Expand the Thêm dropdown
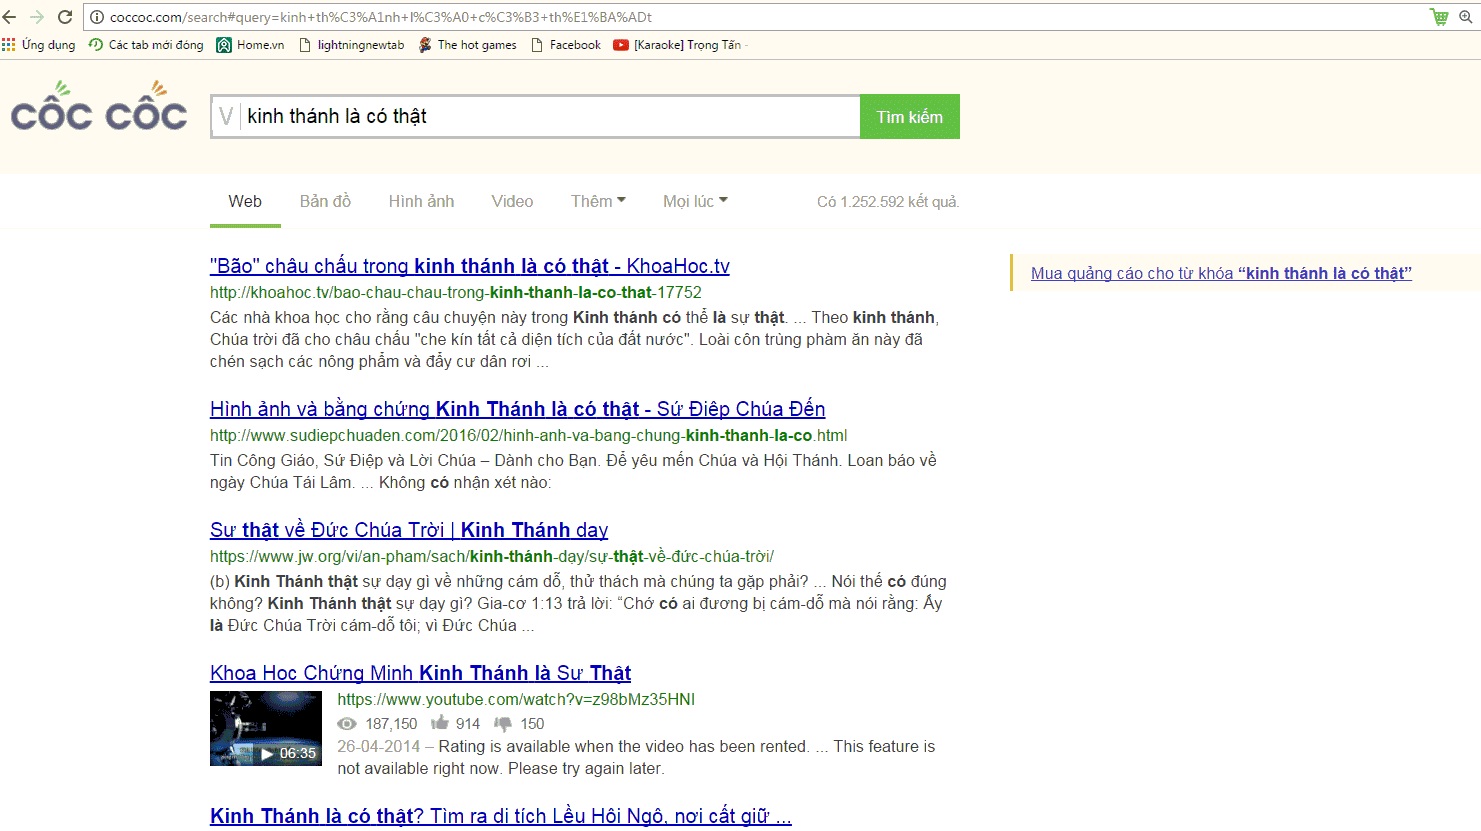 (x=598, y=201)
